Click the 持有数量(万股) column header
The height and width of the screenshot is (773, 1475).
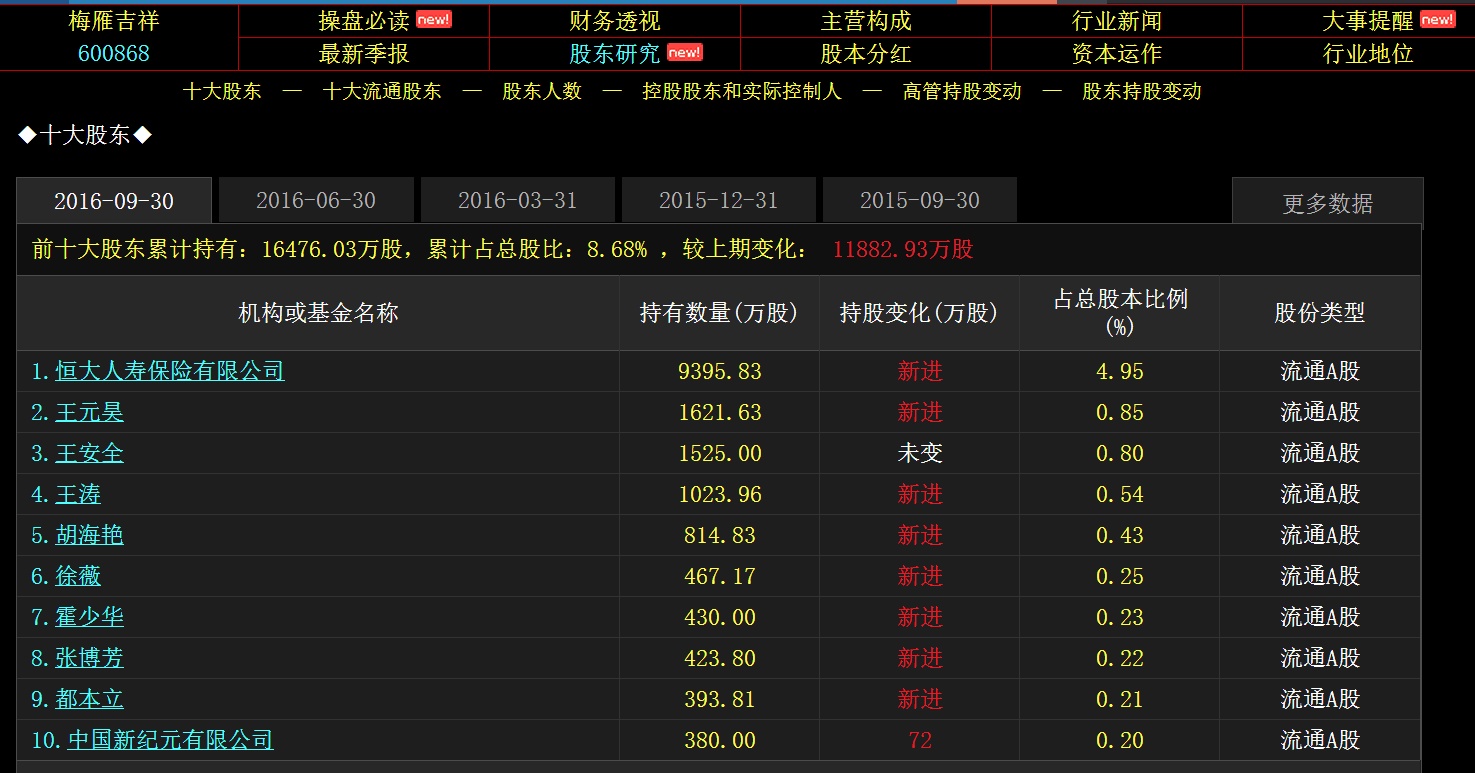720,313
